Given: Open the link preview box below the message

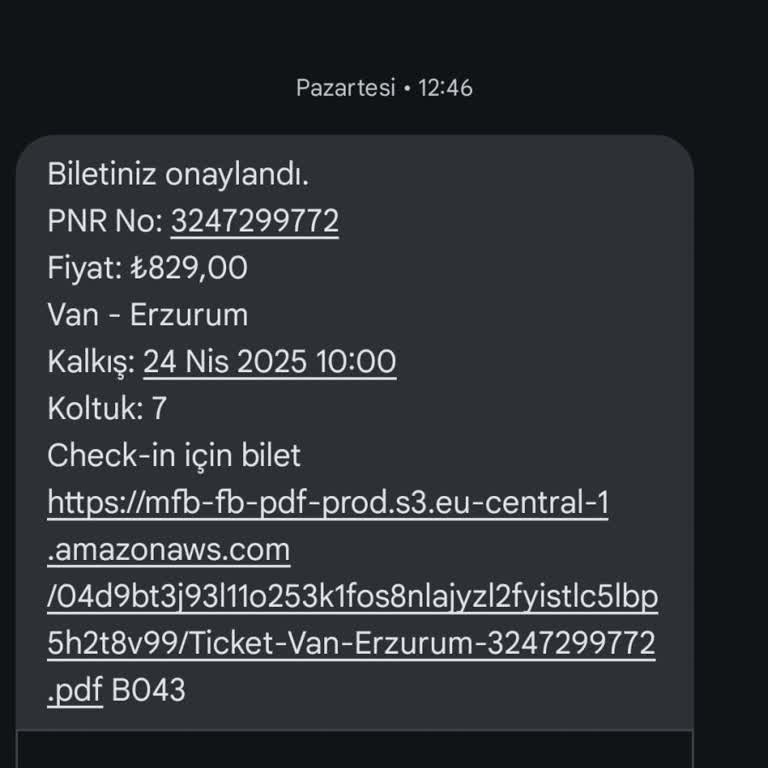Looking at the screenshot, I should (x=353, y=750).
